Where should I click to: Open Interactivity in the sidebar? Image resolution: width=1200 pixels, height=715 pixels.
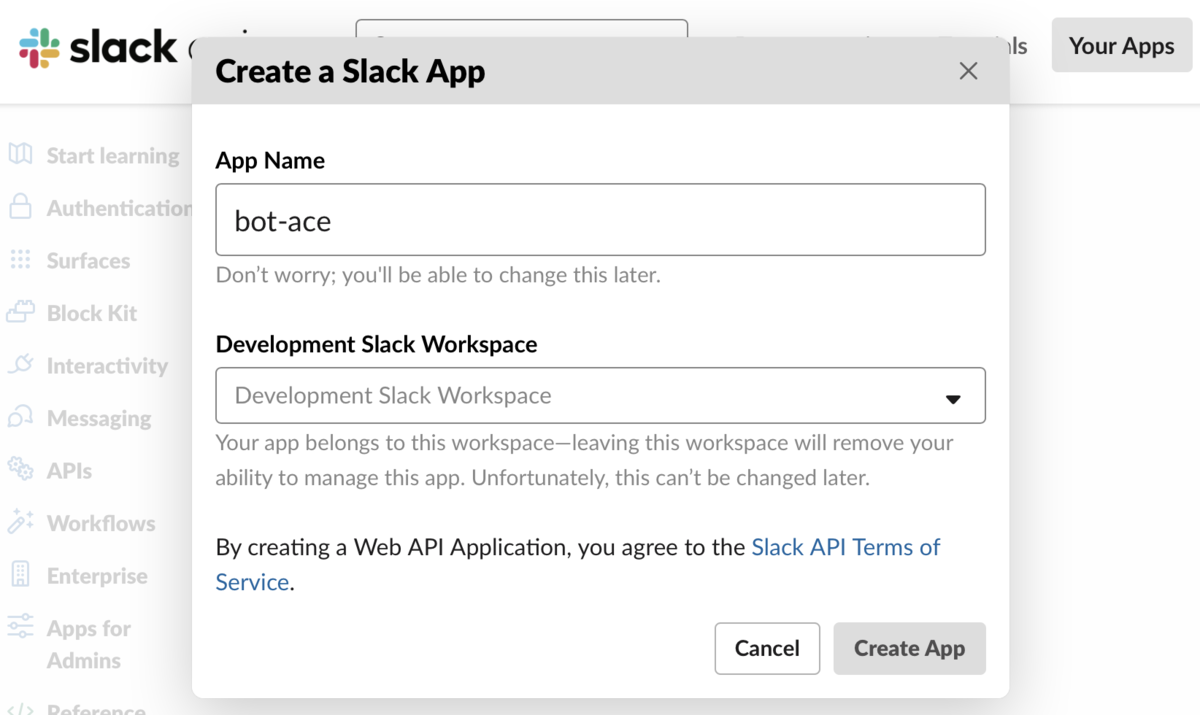(x=107, y=366)
